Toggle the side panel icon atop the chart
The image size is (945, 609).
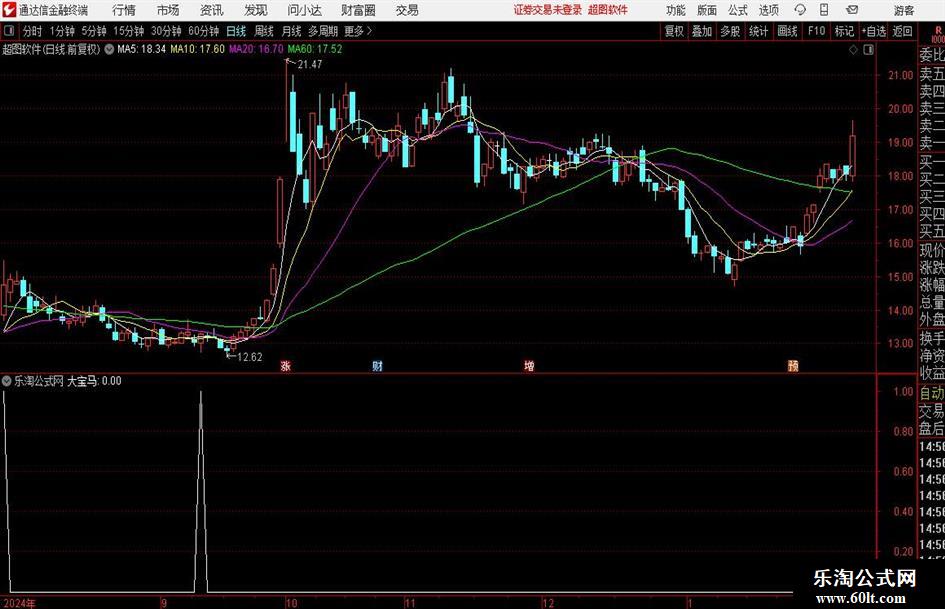[868, 50]
